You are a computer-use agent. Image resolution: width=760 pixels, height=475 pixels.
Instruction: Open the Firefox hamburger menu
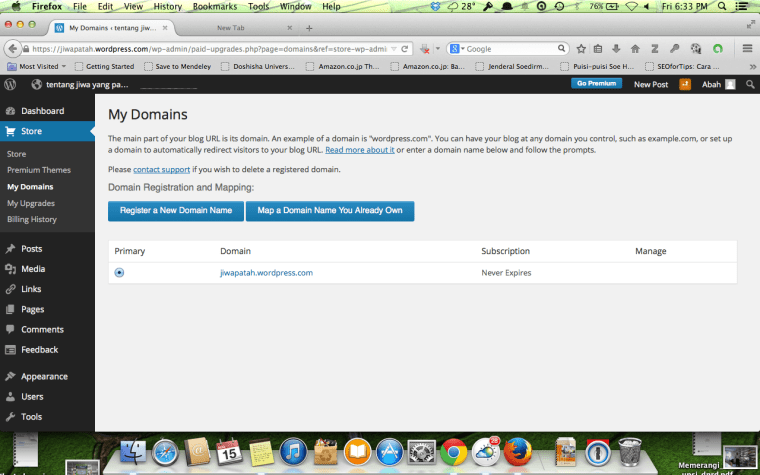coord(746,48)
